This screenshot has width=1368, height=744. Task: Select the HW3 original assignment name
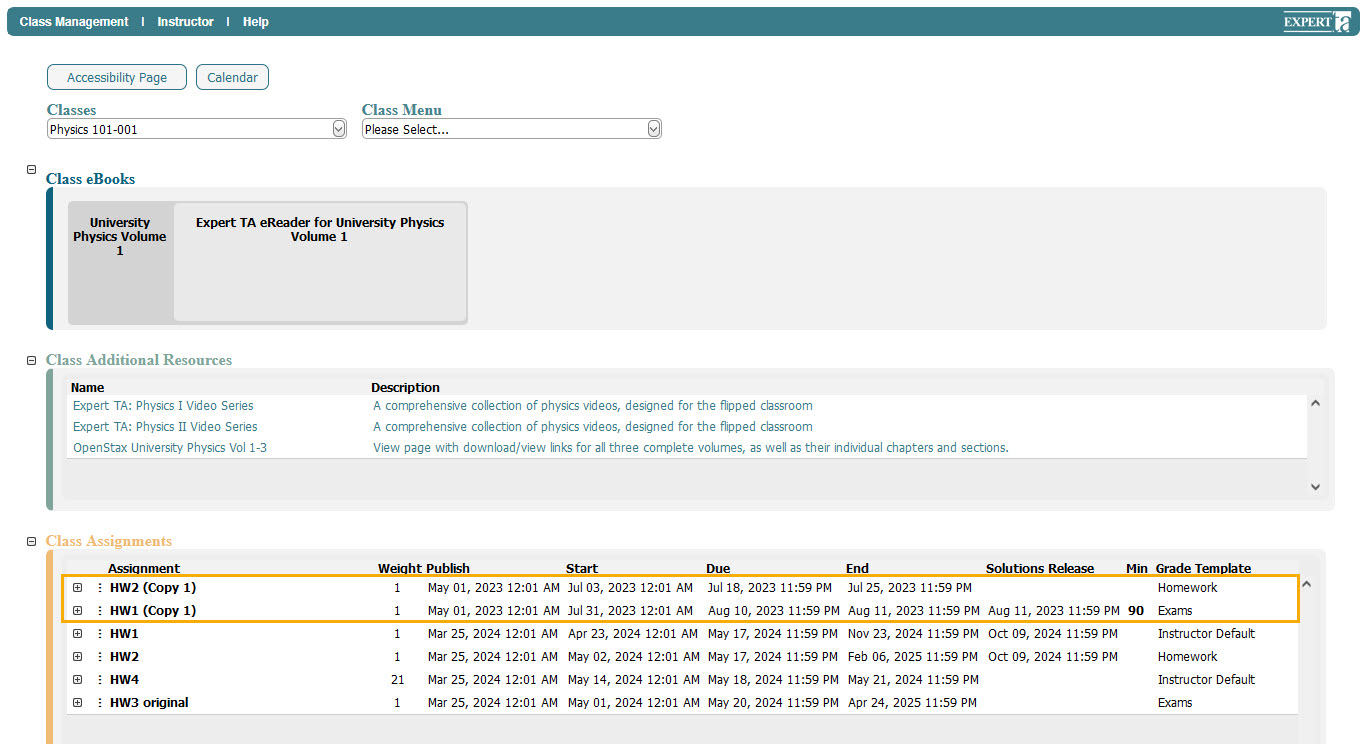click(x=149, y=703)
